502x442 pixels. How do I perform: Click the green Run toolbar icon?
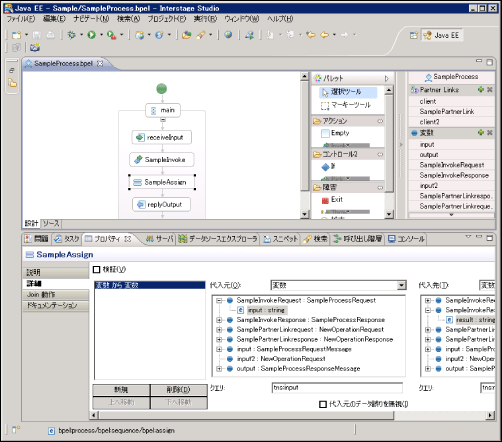coord(92,35)
